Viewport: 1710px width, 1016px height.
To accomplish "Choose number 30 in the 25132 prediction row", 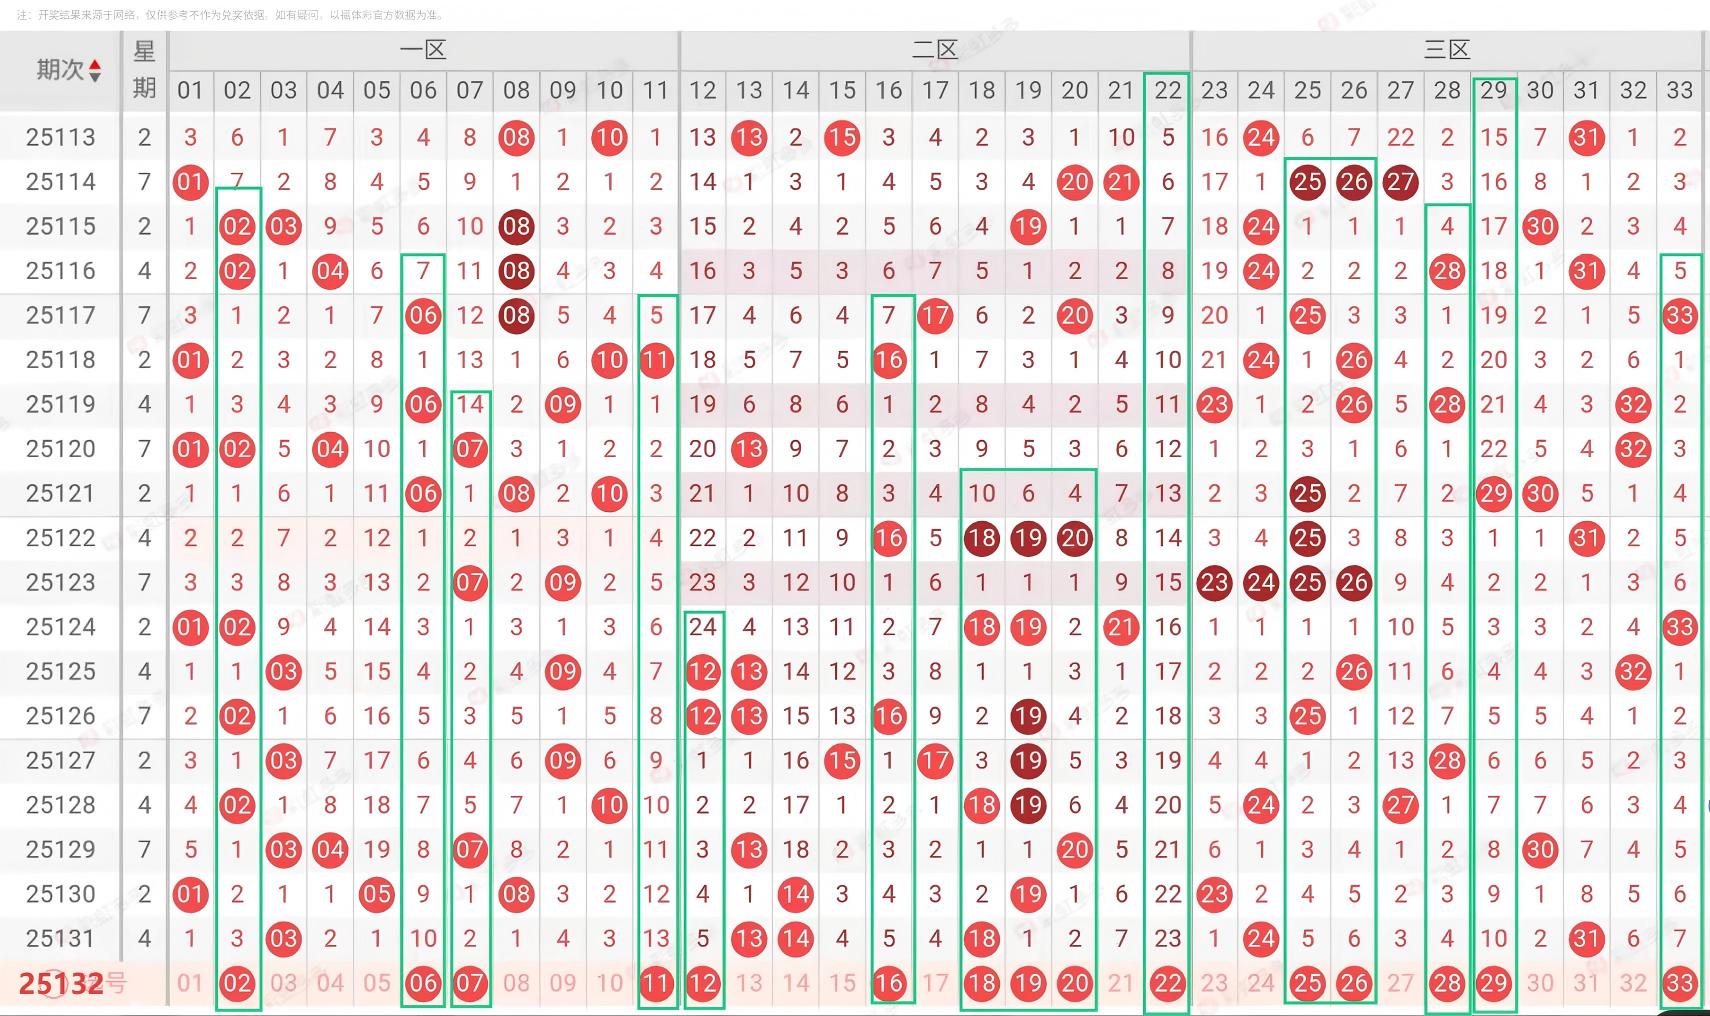I will click(1540, 983).
